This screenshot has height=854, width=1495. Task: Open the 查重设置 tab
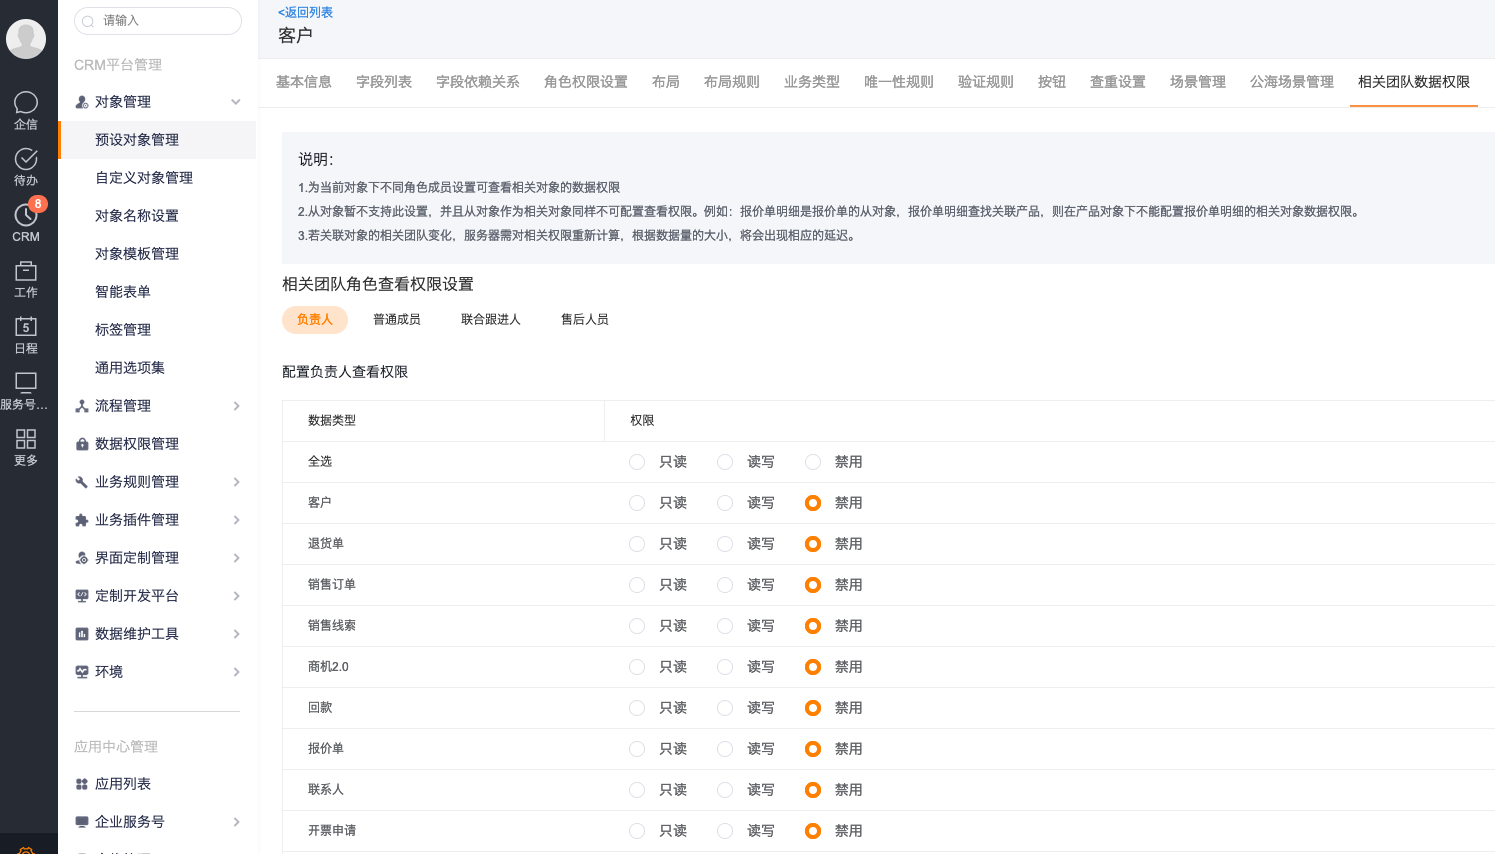click(1118, 82)
